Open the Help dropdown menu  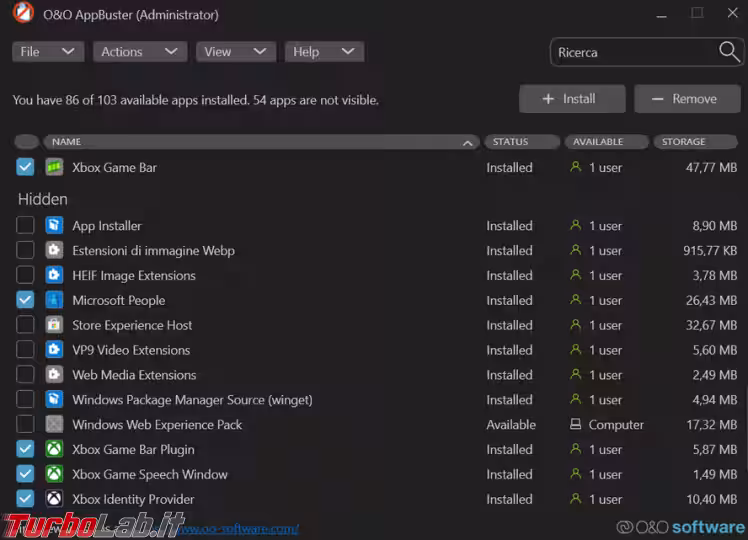pyautogui.click(x=324, y=52)
